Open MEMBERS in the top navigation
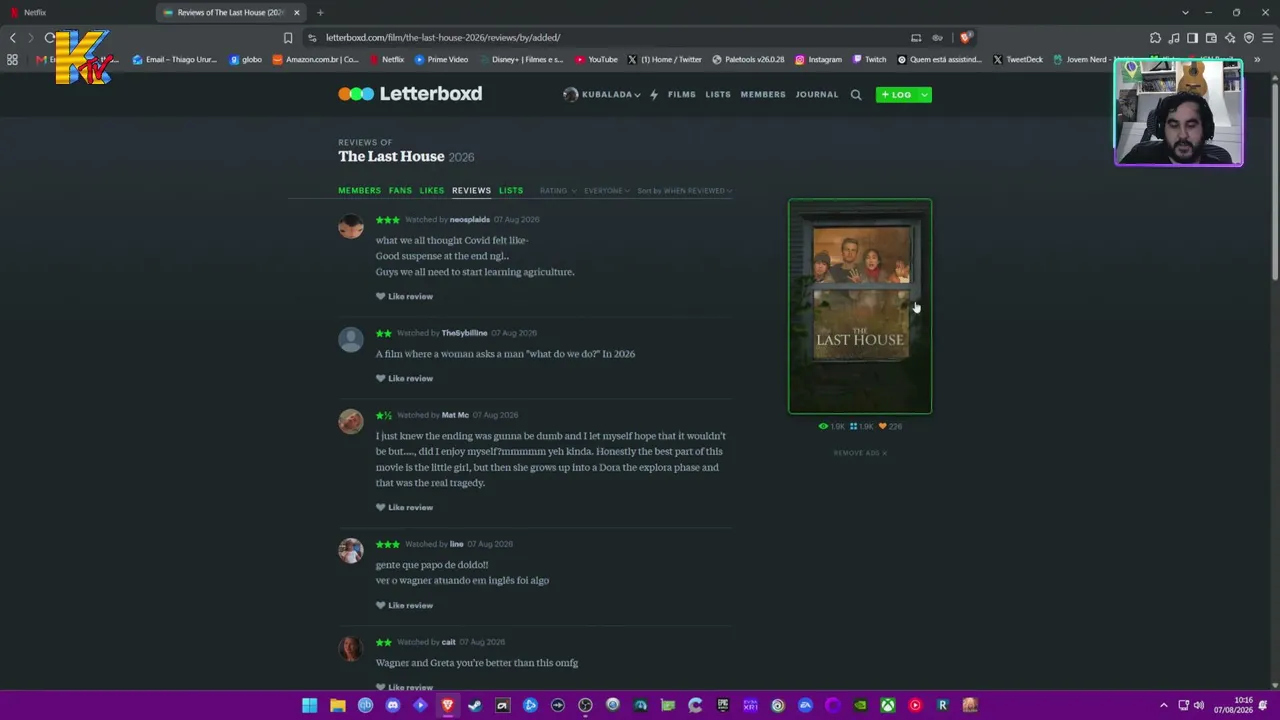 [x=763, y=95]
